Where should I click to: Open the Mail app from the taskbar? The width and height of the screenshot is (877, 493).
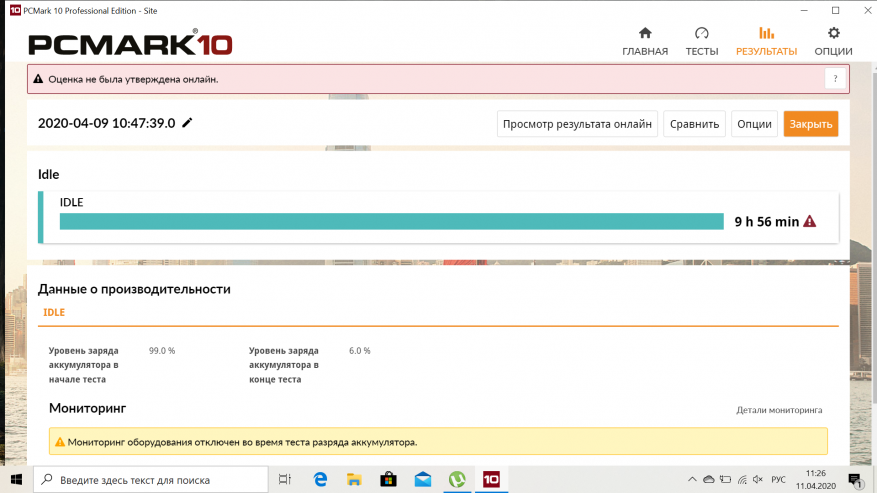pyautogui.click(x=423, y=480)
